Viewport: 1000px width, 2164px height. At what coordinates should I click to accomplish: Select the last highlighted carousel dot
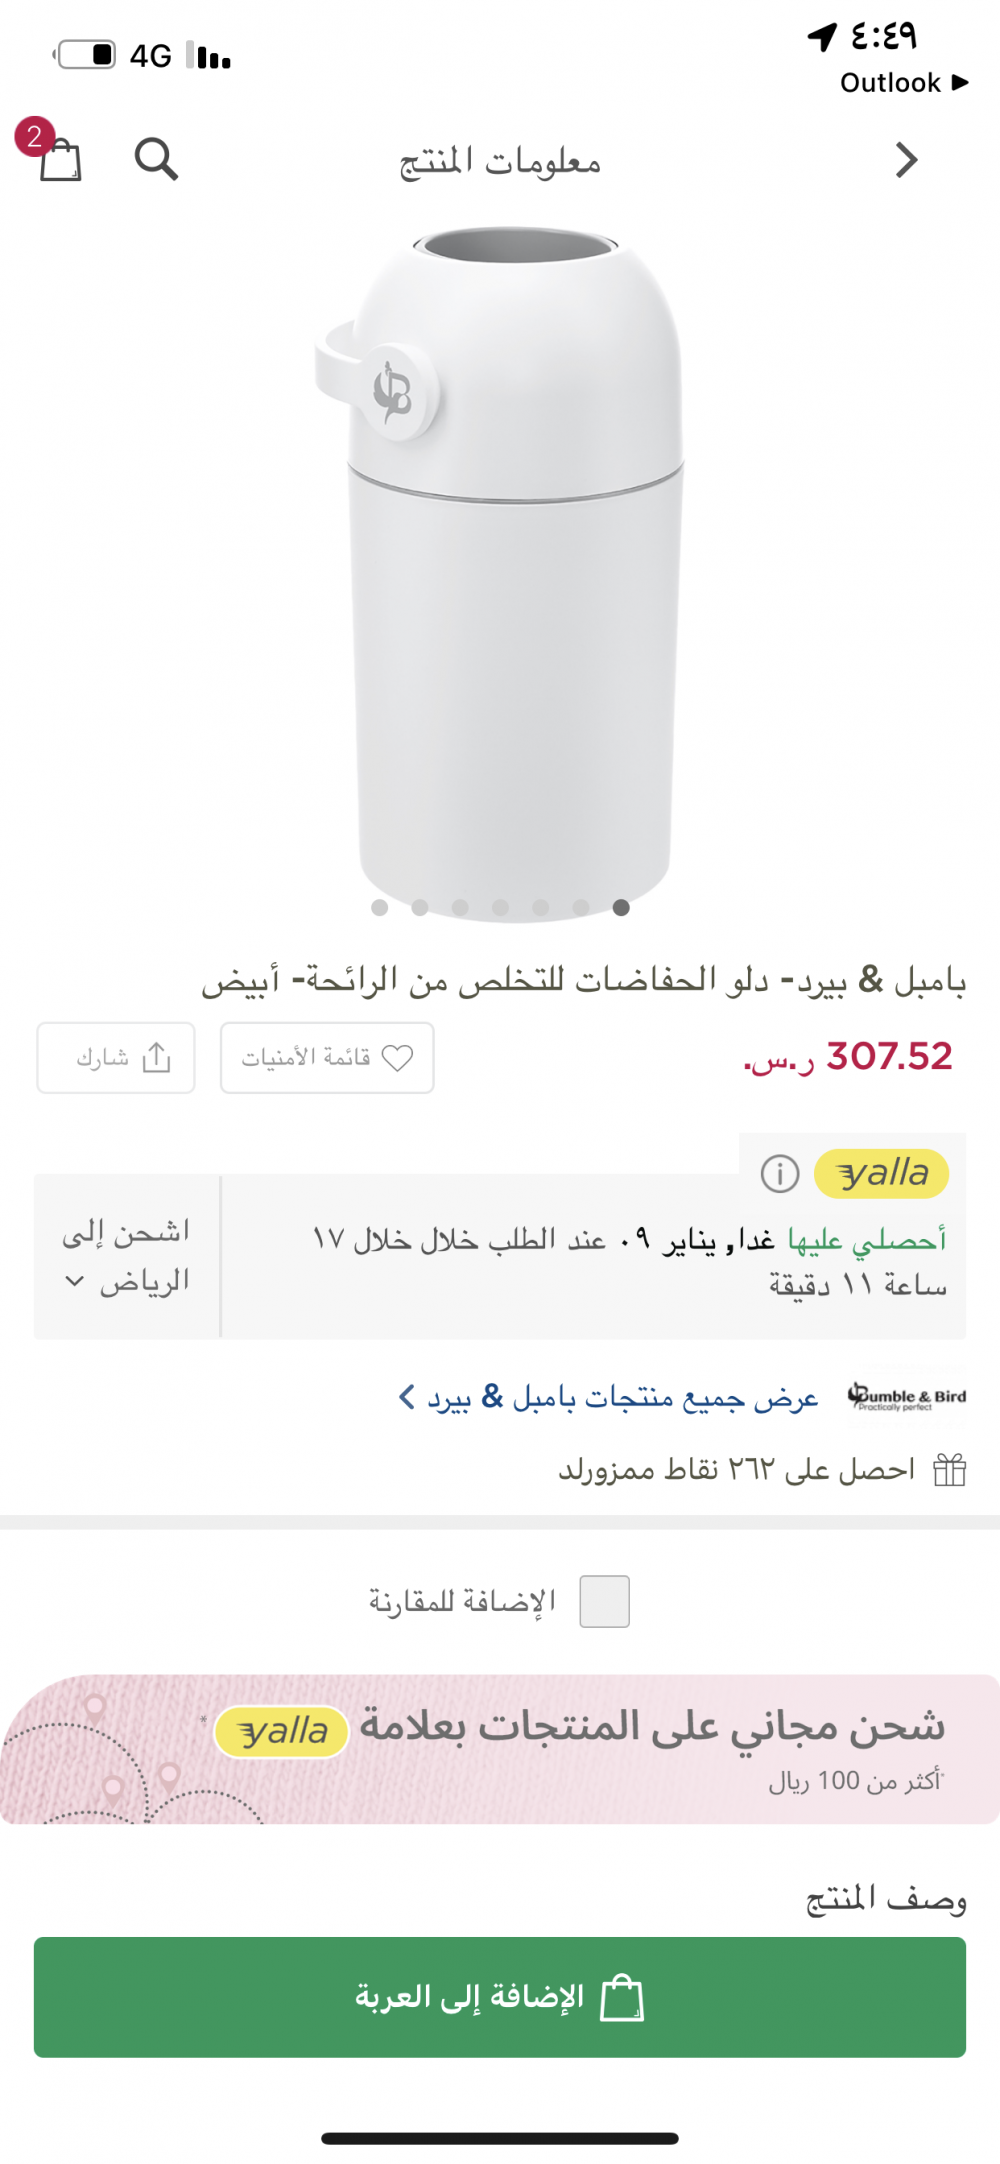click(621, 907)
